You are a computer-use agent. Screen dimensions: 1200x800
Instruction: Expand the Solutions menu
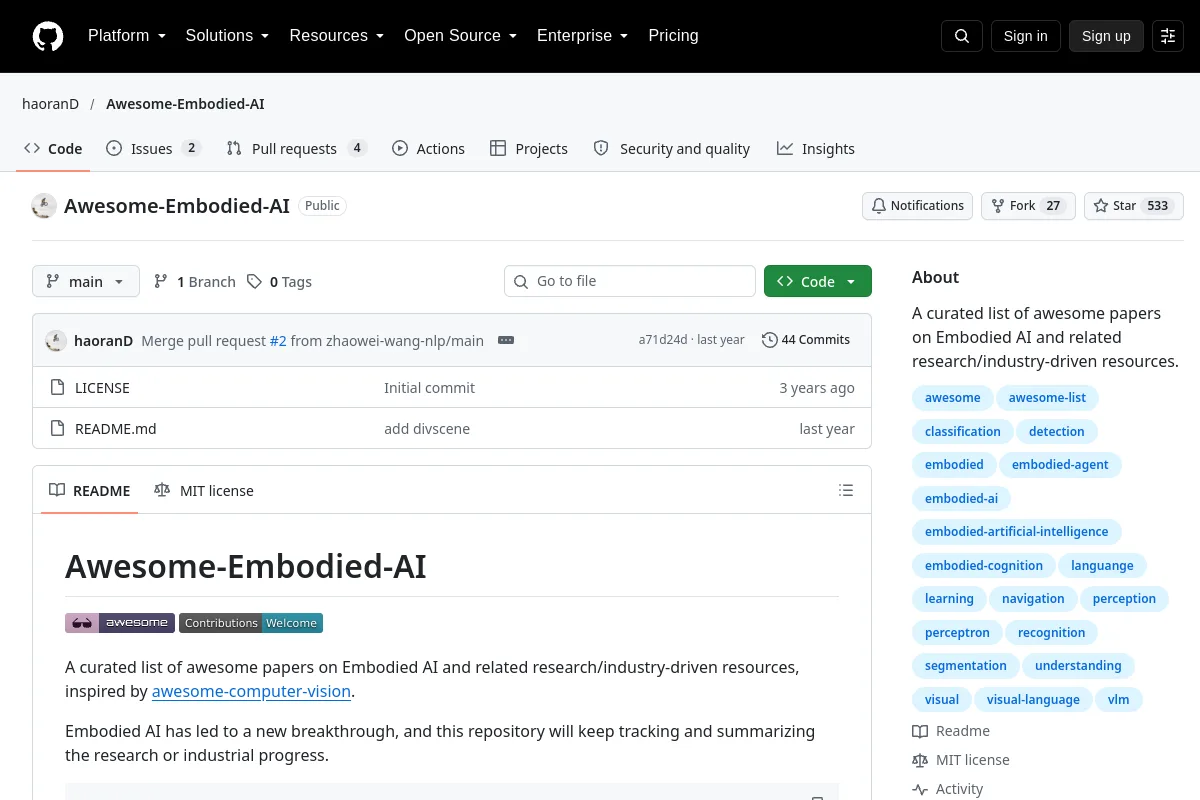(227, 36)
